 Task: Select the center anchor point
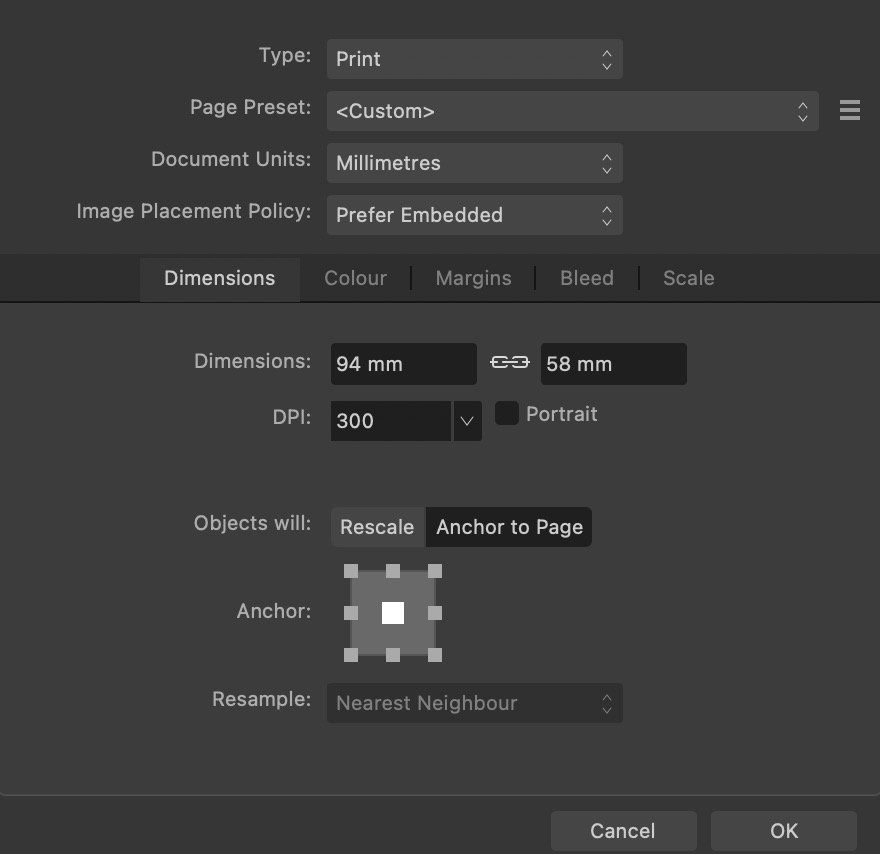(393, 613)
